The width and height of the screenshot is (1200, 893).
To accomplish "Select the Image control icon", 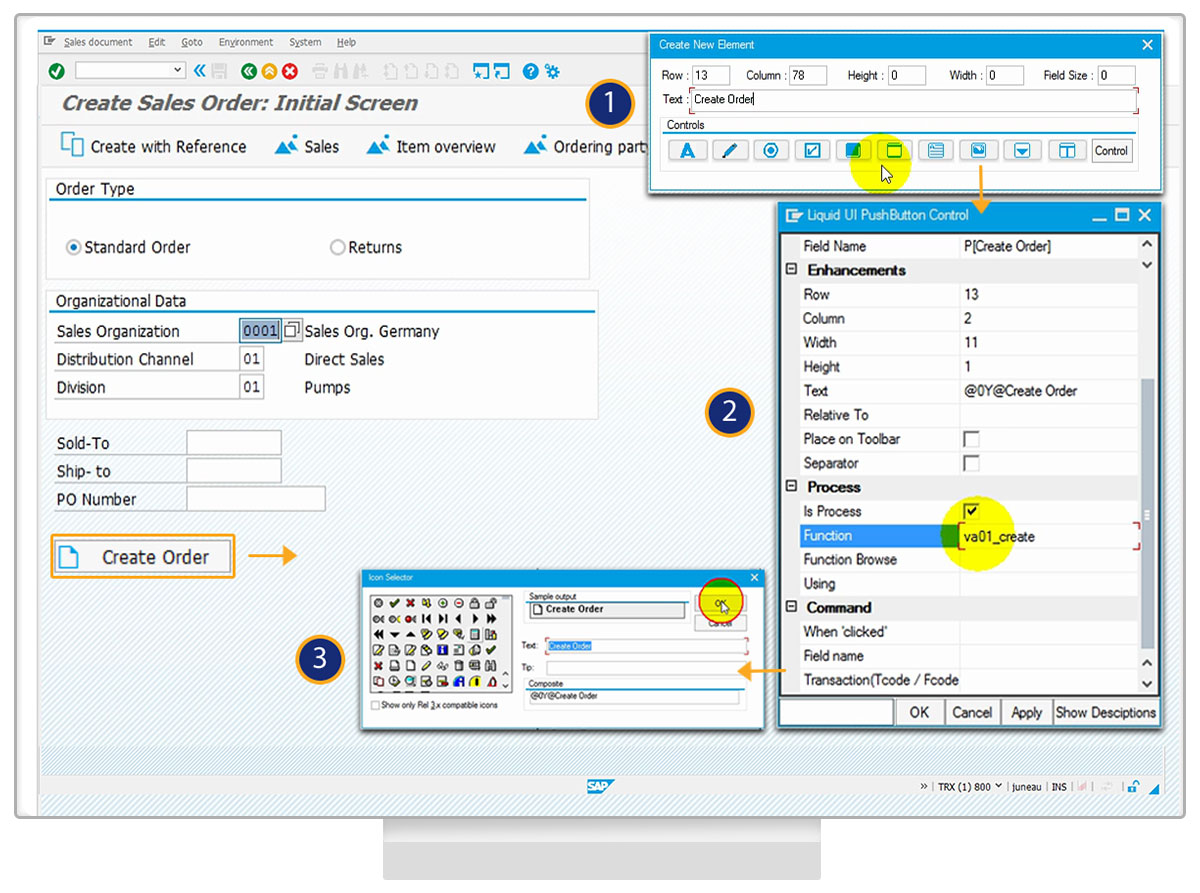I will point(978,150).
